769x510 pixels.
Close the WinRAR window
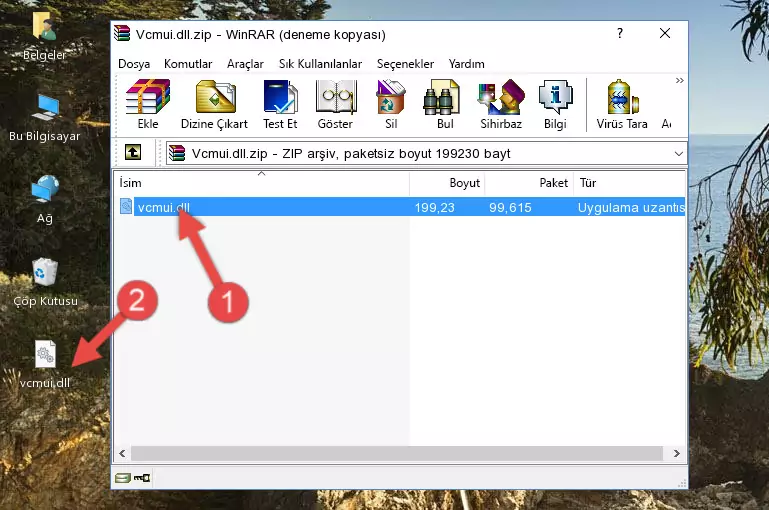coord(665,33)
